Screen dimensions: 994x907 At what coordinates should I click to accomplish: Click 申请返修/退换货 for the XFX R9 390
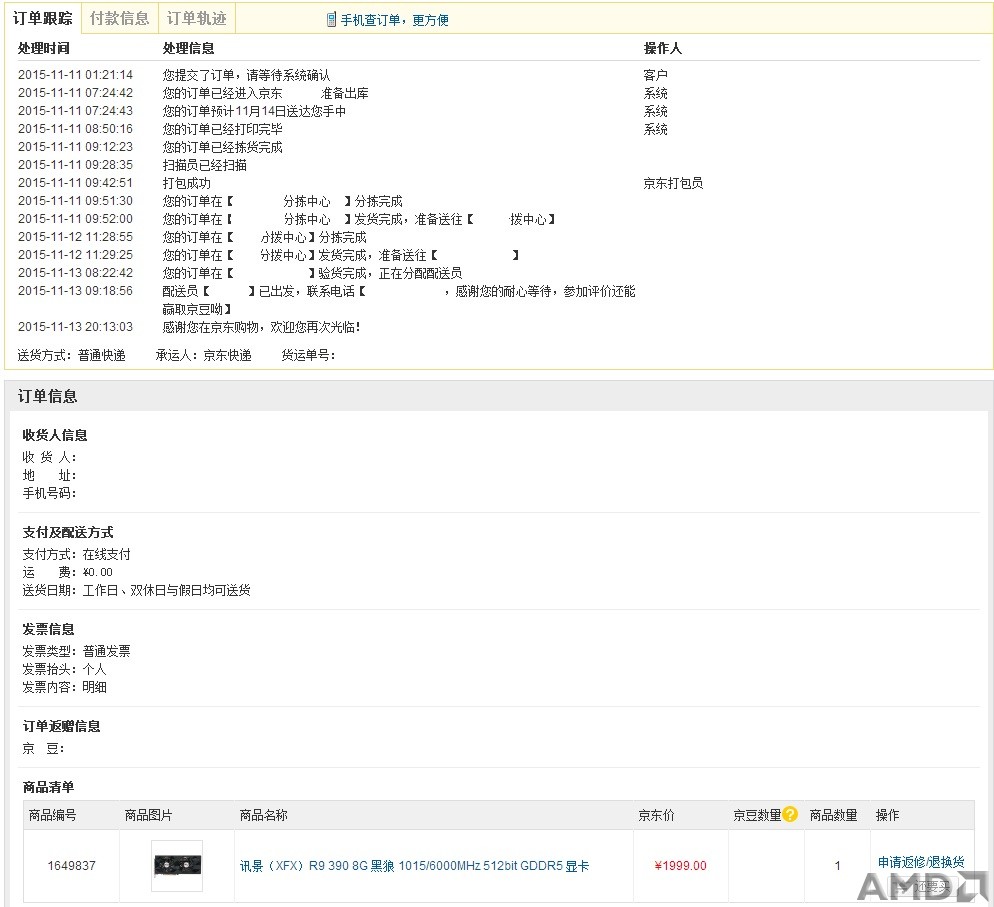tap(921, 862)
